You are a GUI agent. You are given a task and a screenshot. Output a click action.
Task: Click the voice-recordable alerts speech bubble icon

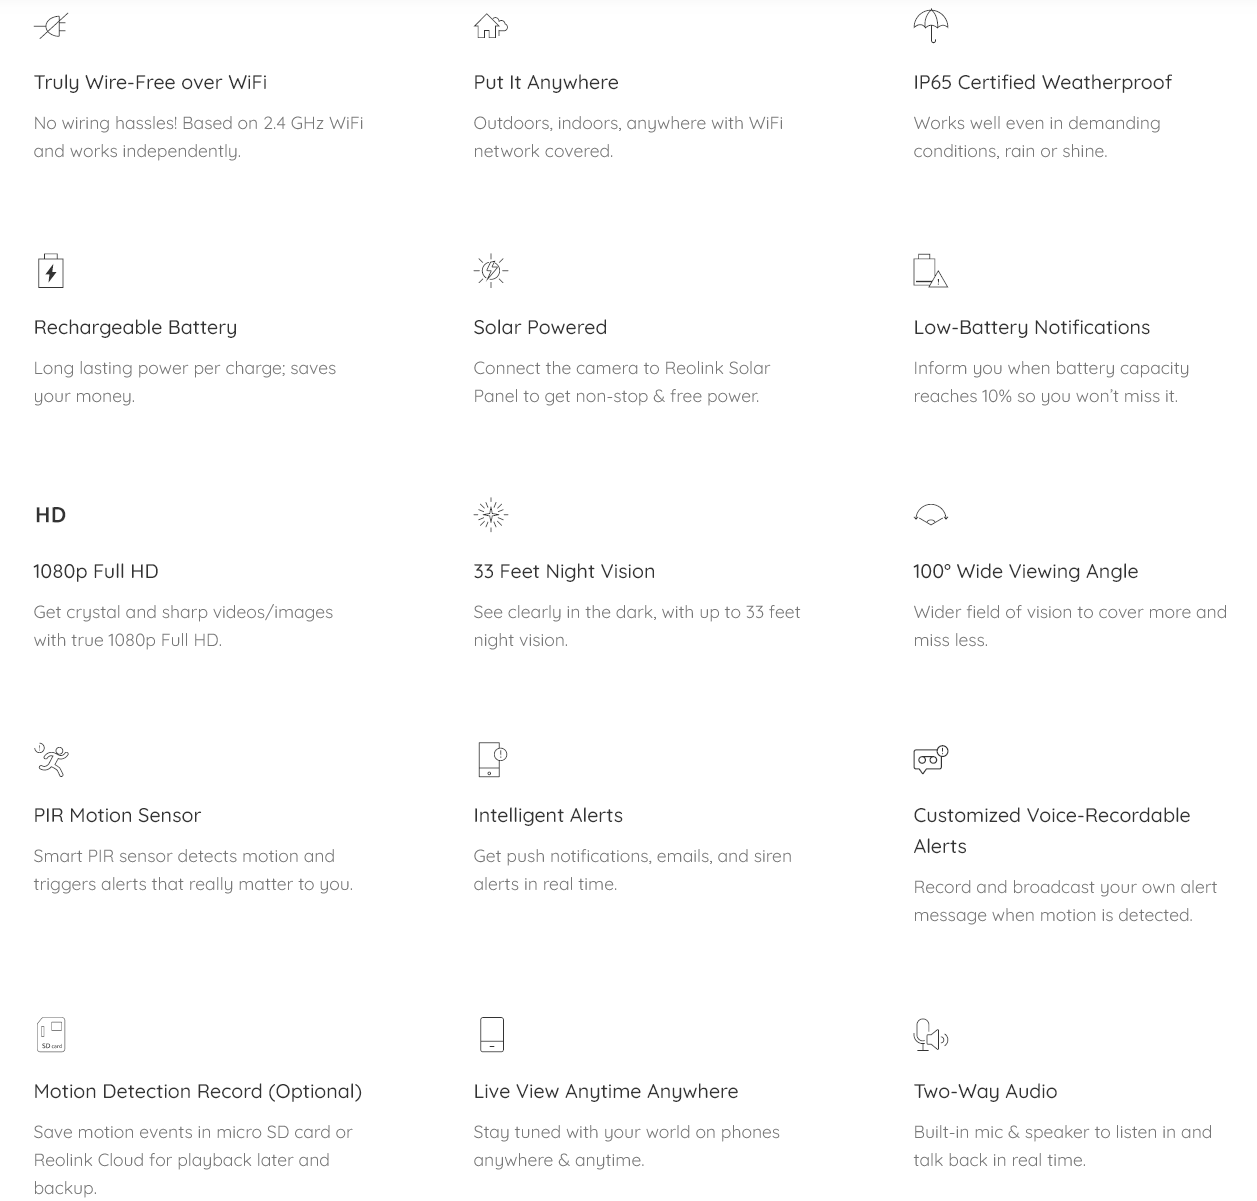(x=930, y=760)
